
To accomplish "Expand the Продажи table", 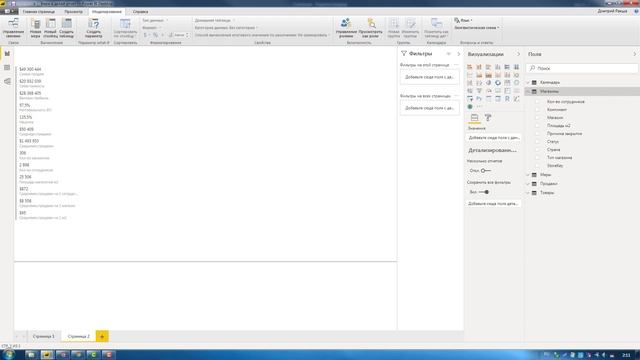I will pos(529,184).
